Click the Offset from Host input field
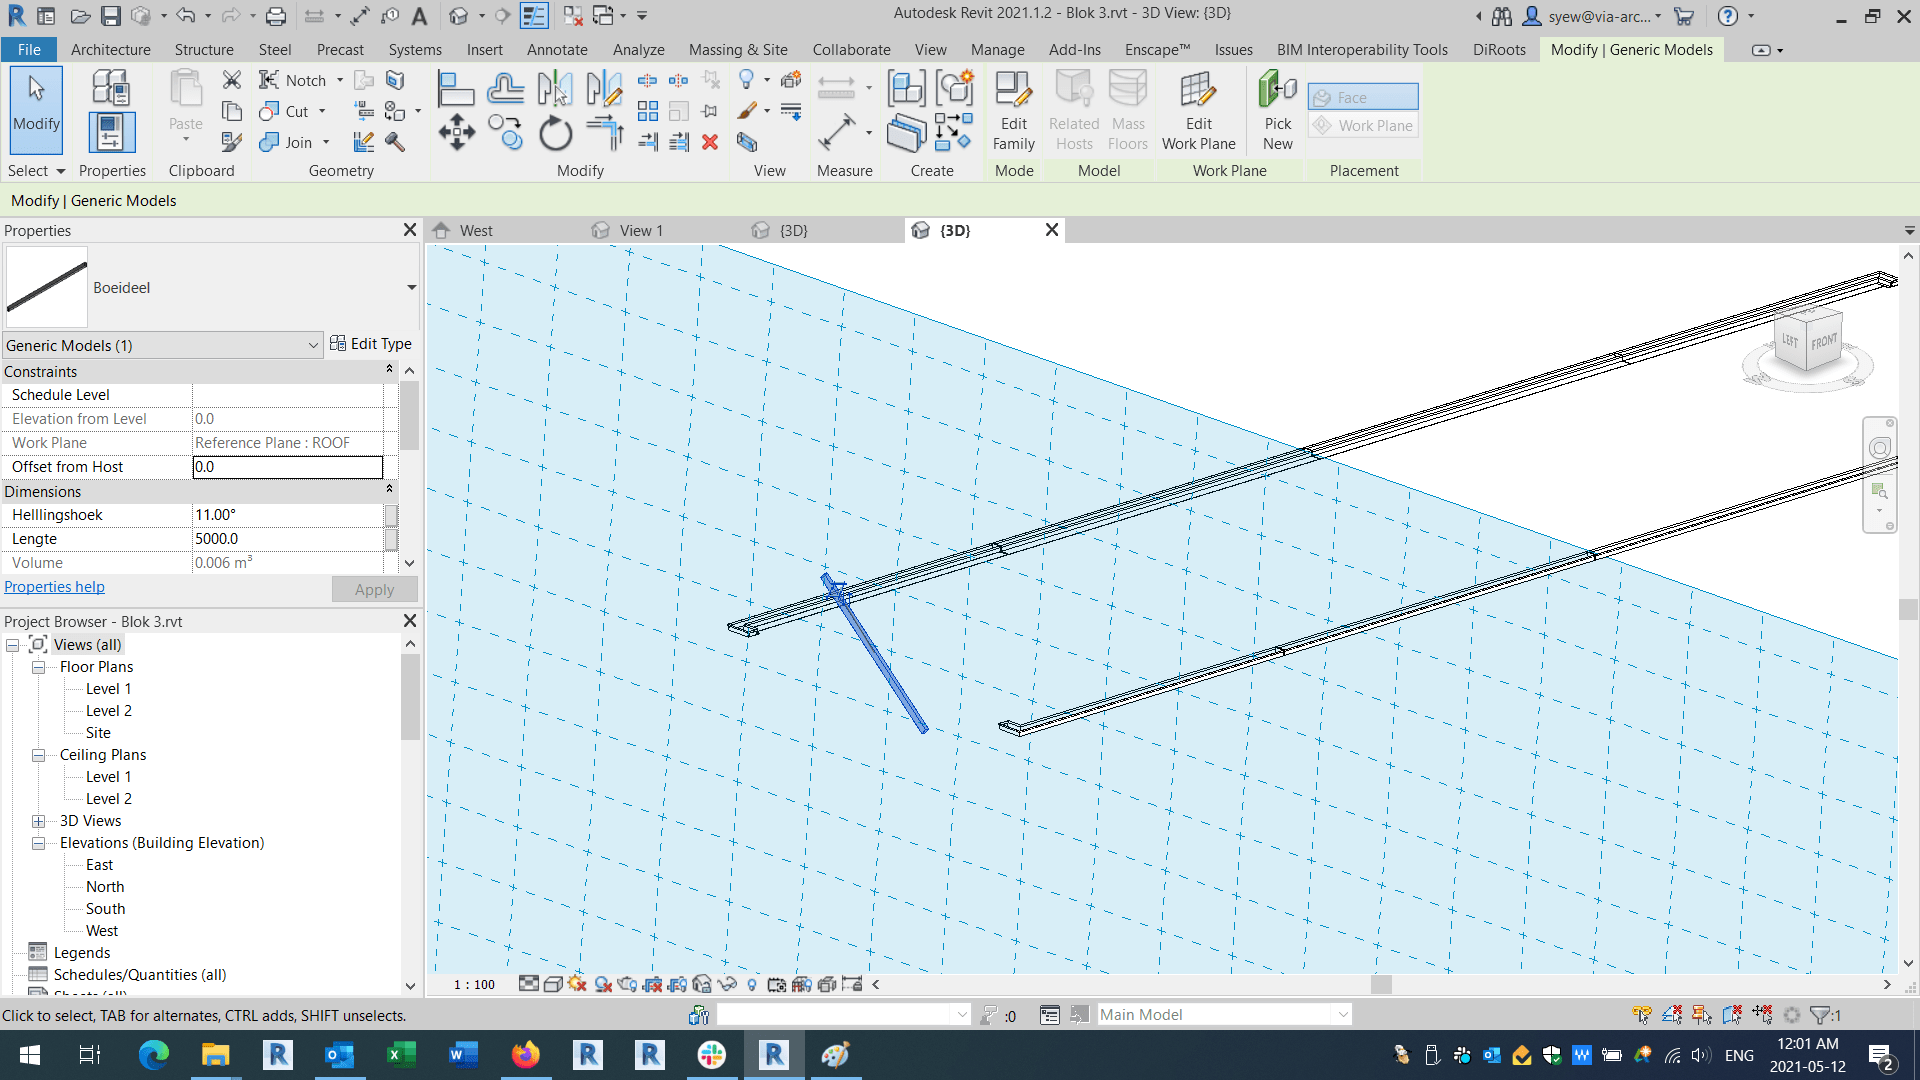 pyautogui.click(x=287, y=467)
